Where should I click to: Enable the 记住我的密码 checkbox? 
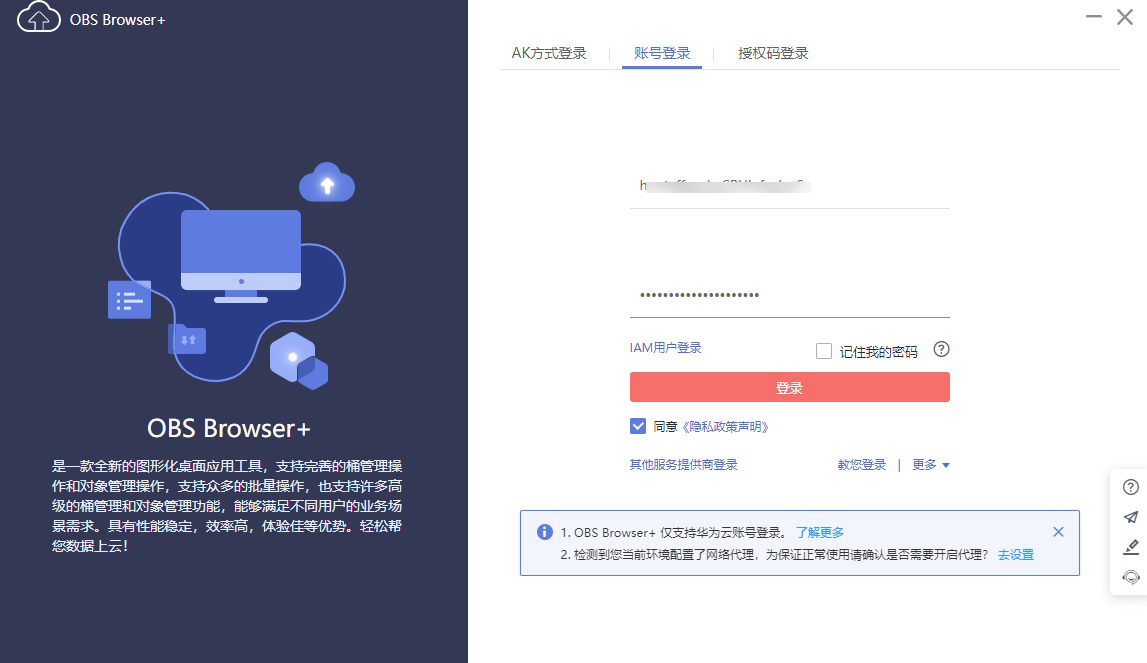pos(824,351)
